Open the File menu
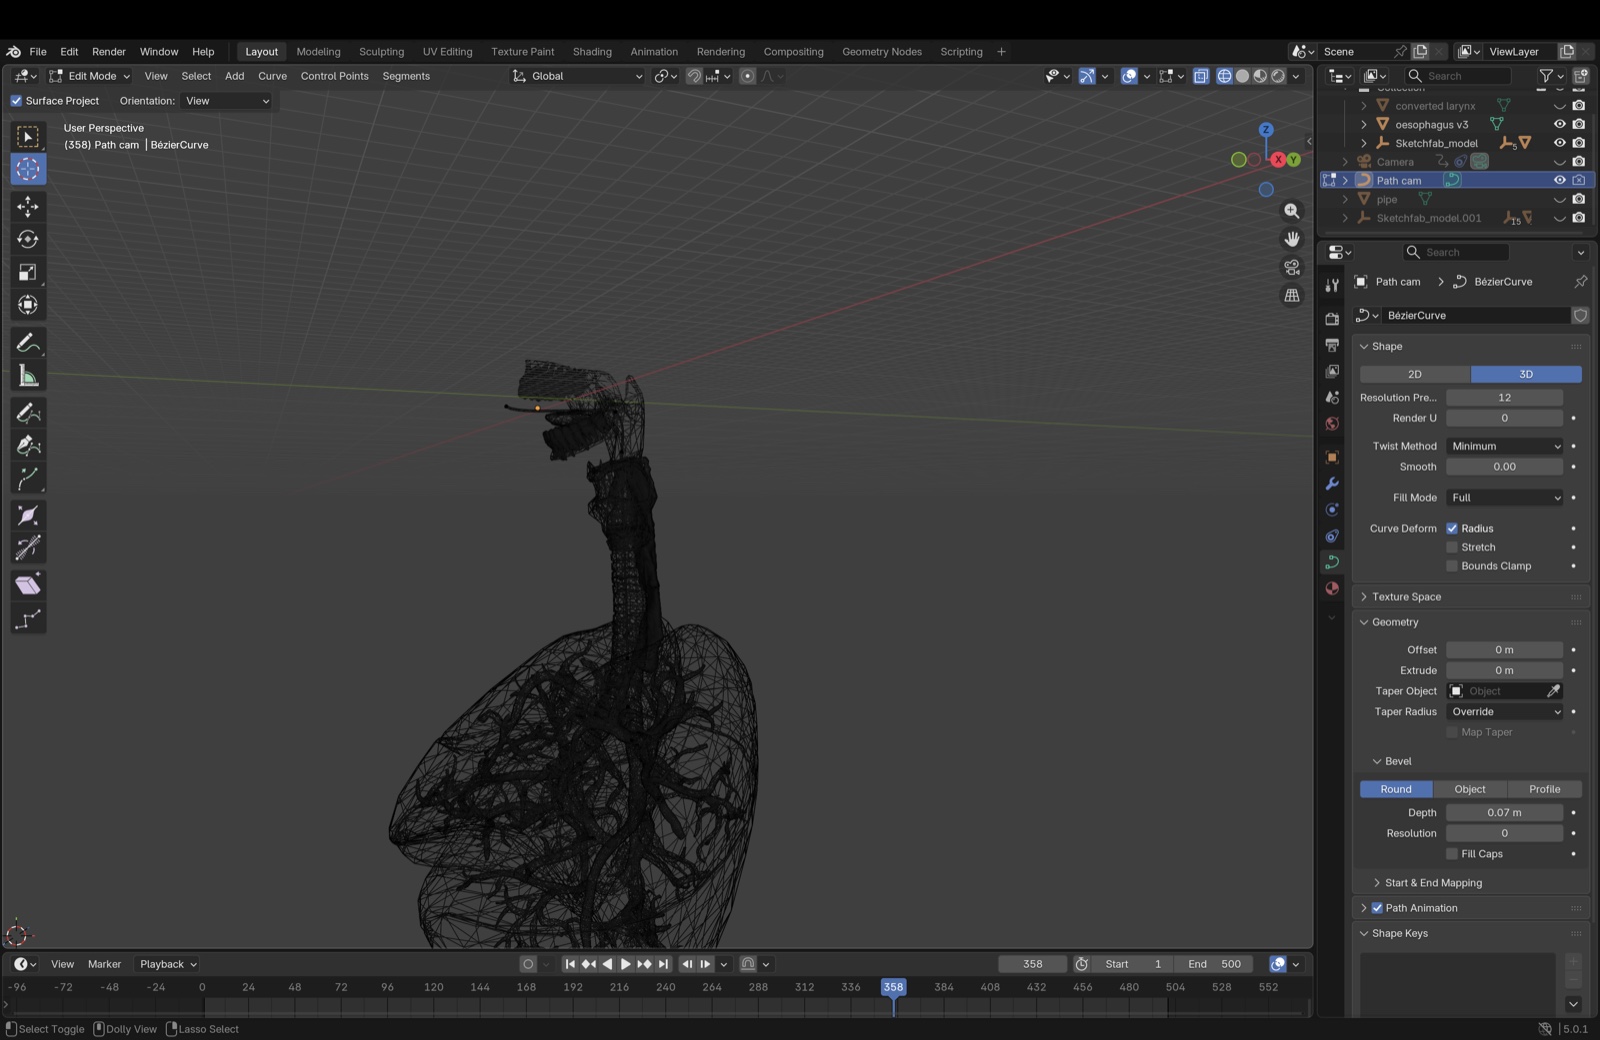The image size is (1600, 1040). pos(38,52)
